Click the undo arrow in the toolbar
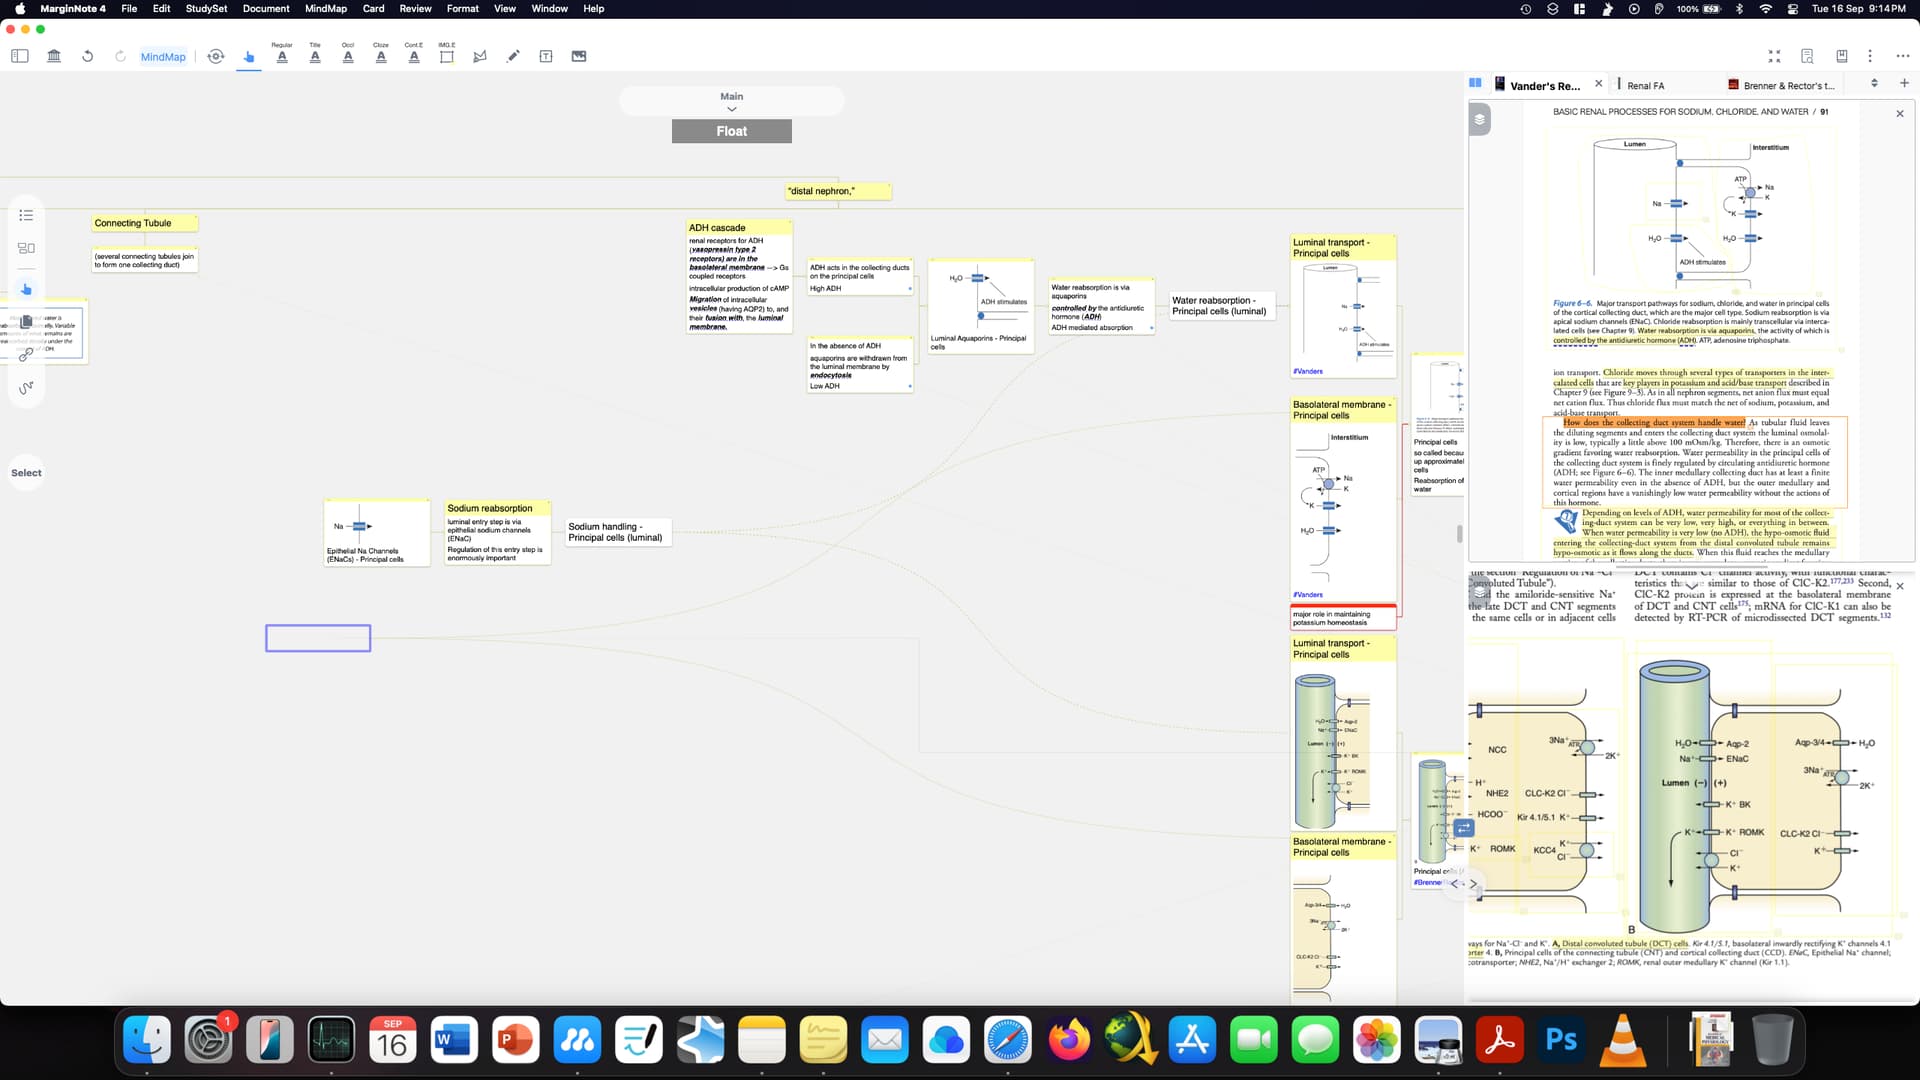This screenshot has height=1080, width=1920. (x=87, y=56)
